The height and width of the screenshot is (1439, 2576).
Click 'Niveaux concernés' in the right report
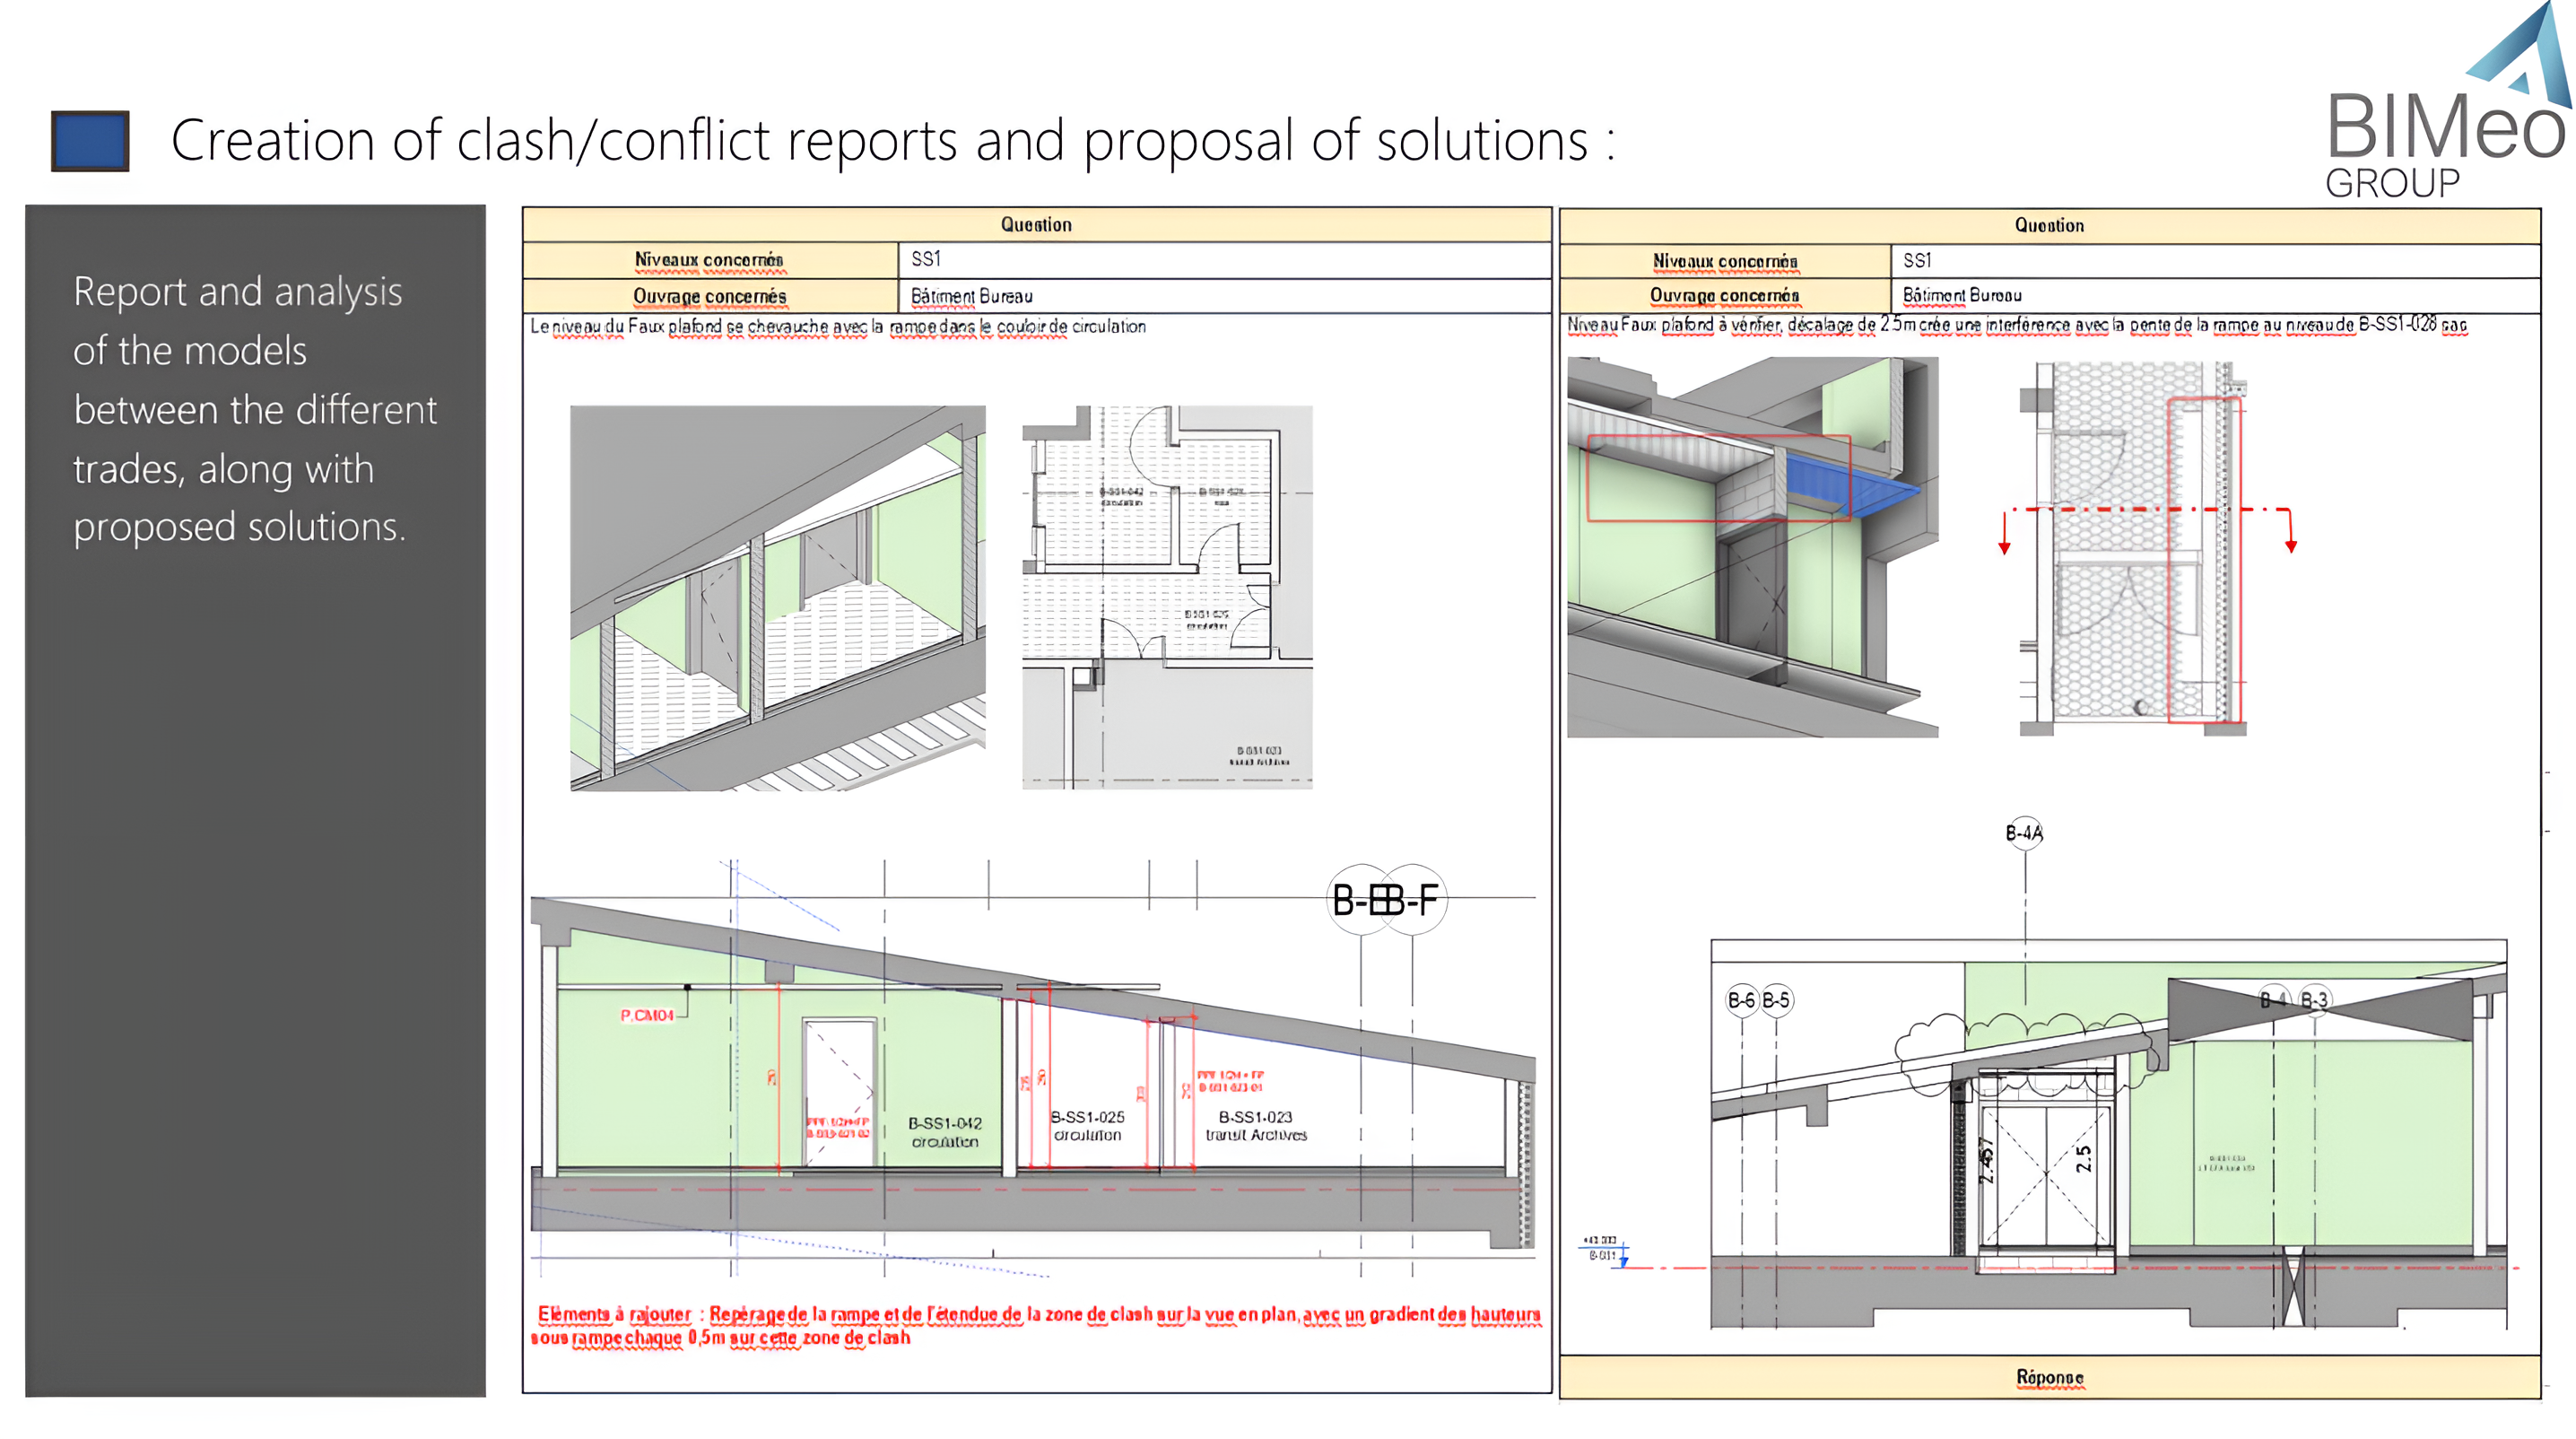1725,261
